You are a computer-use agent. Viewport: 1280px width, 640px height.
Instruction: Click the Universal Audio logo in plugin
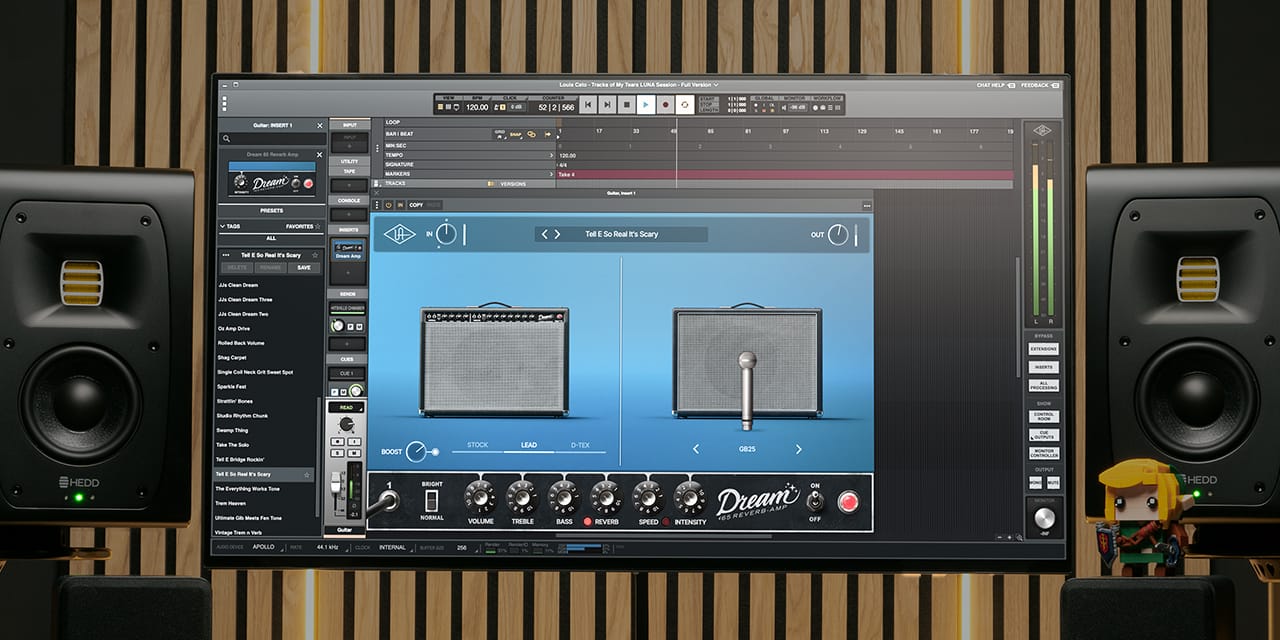pos(400,234)
